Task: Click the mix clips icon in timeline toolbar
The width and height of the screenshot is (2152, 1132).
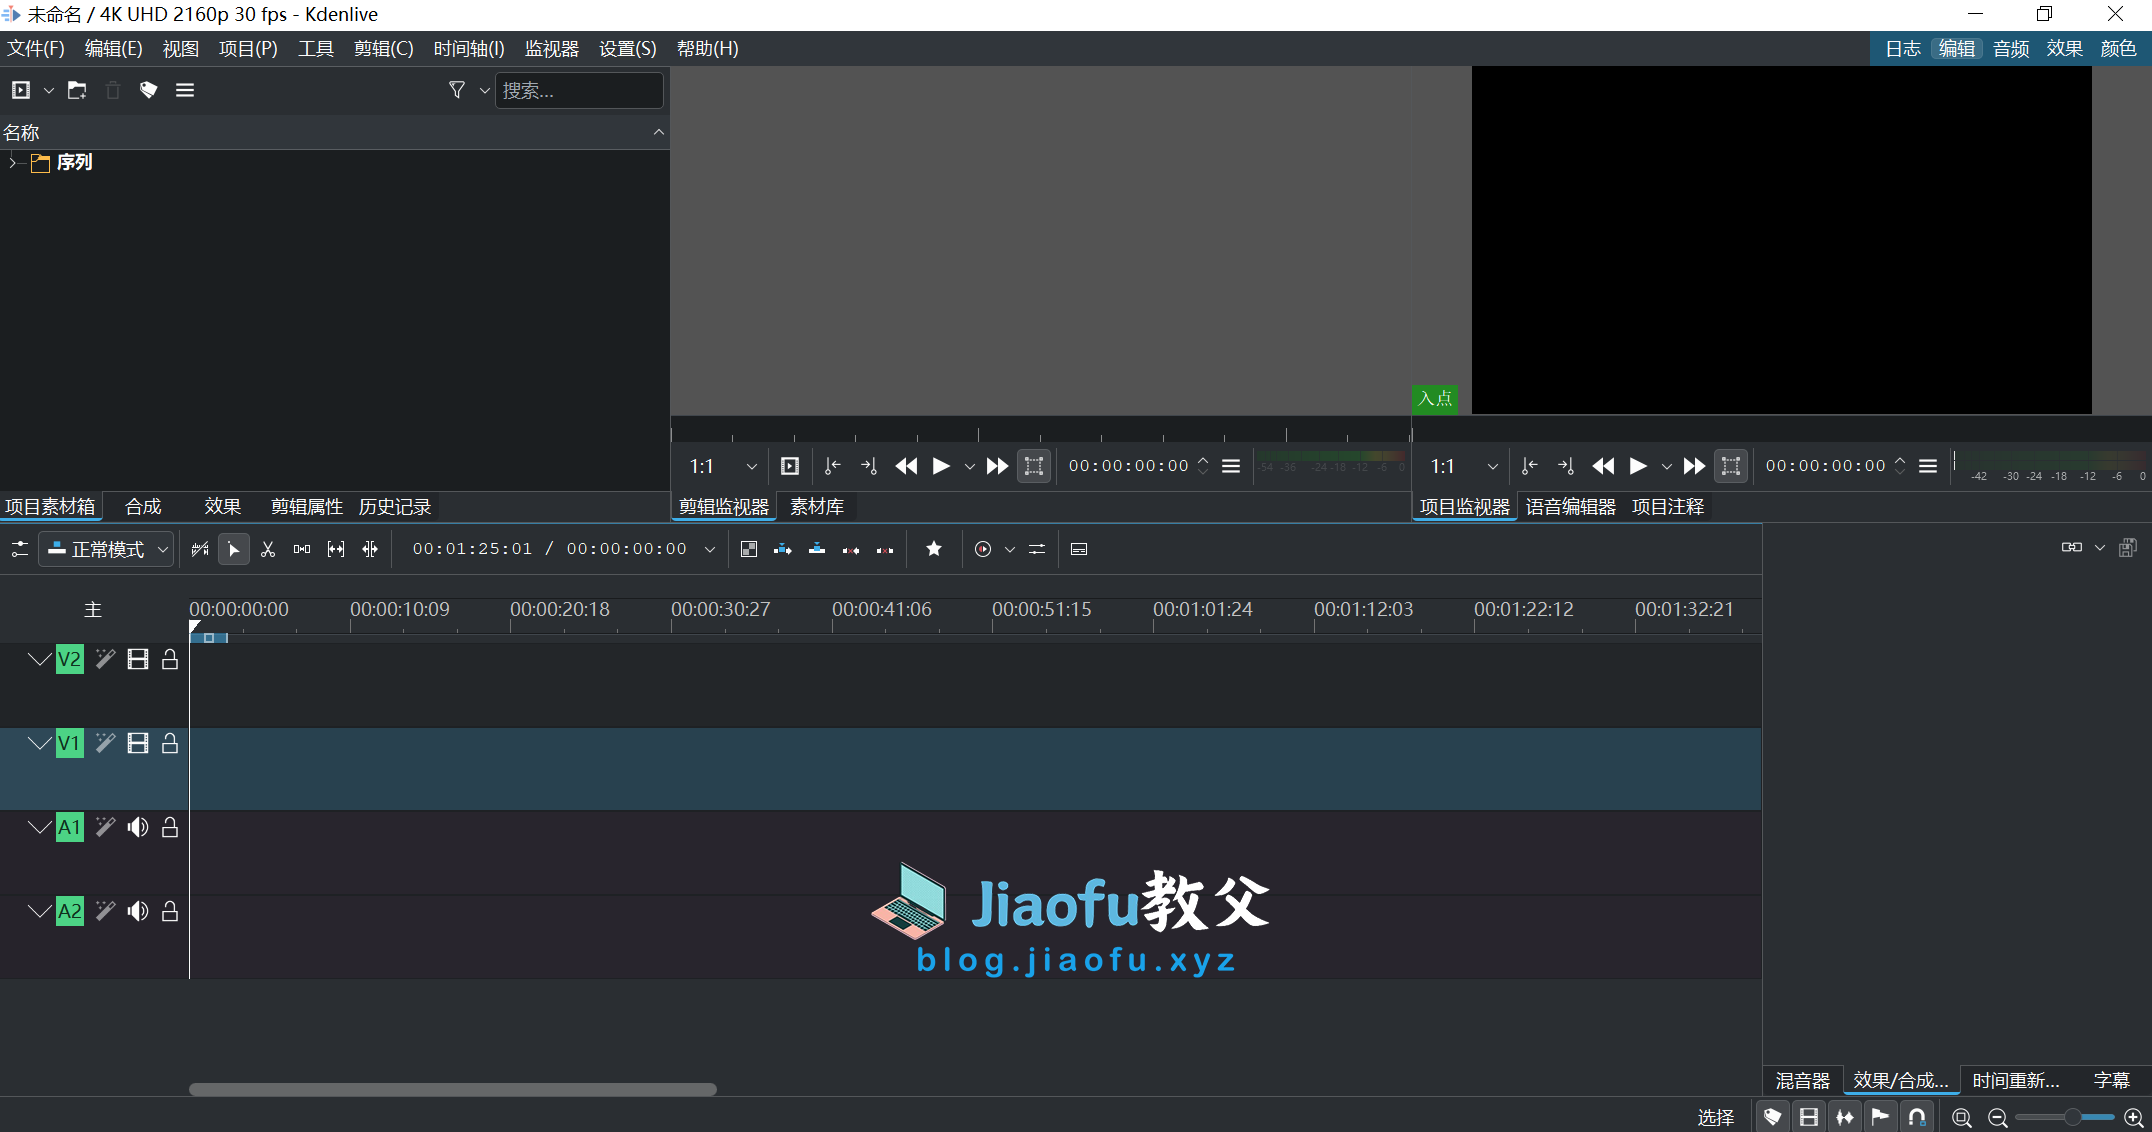Action: coord(749,549)
